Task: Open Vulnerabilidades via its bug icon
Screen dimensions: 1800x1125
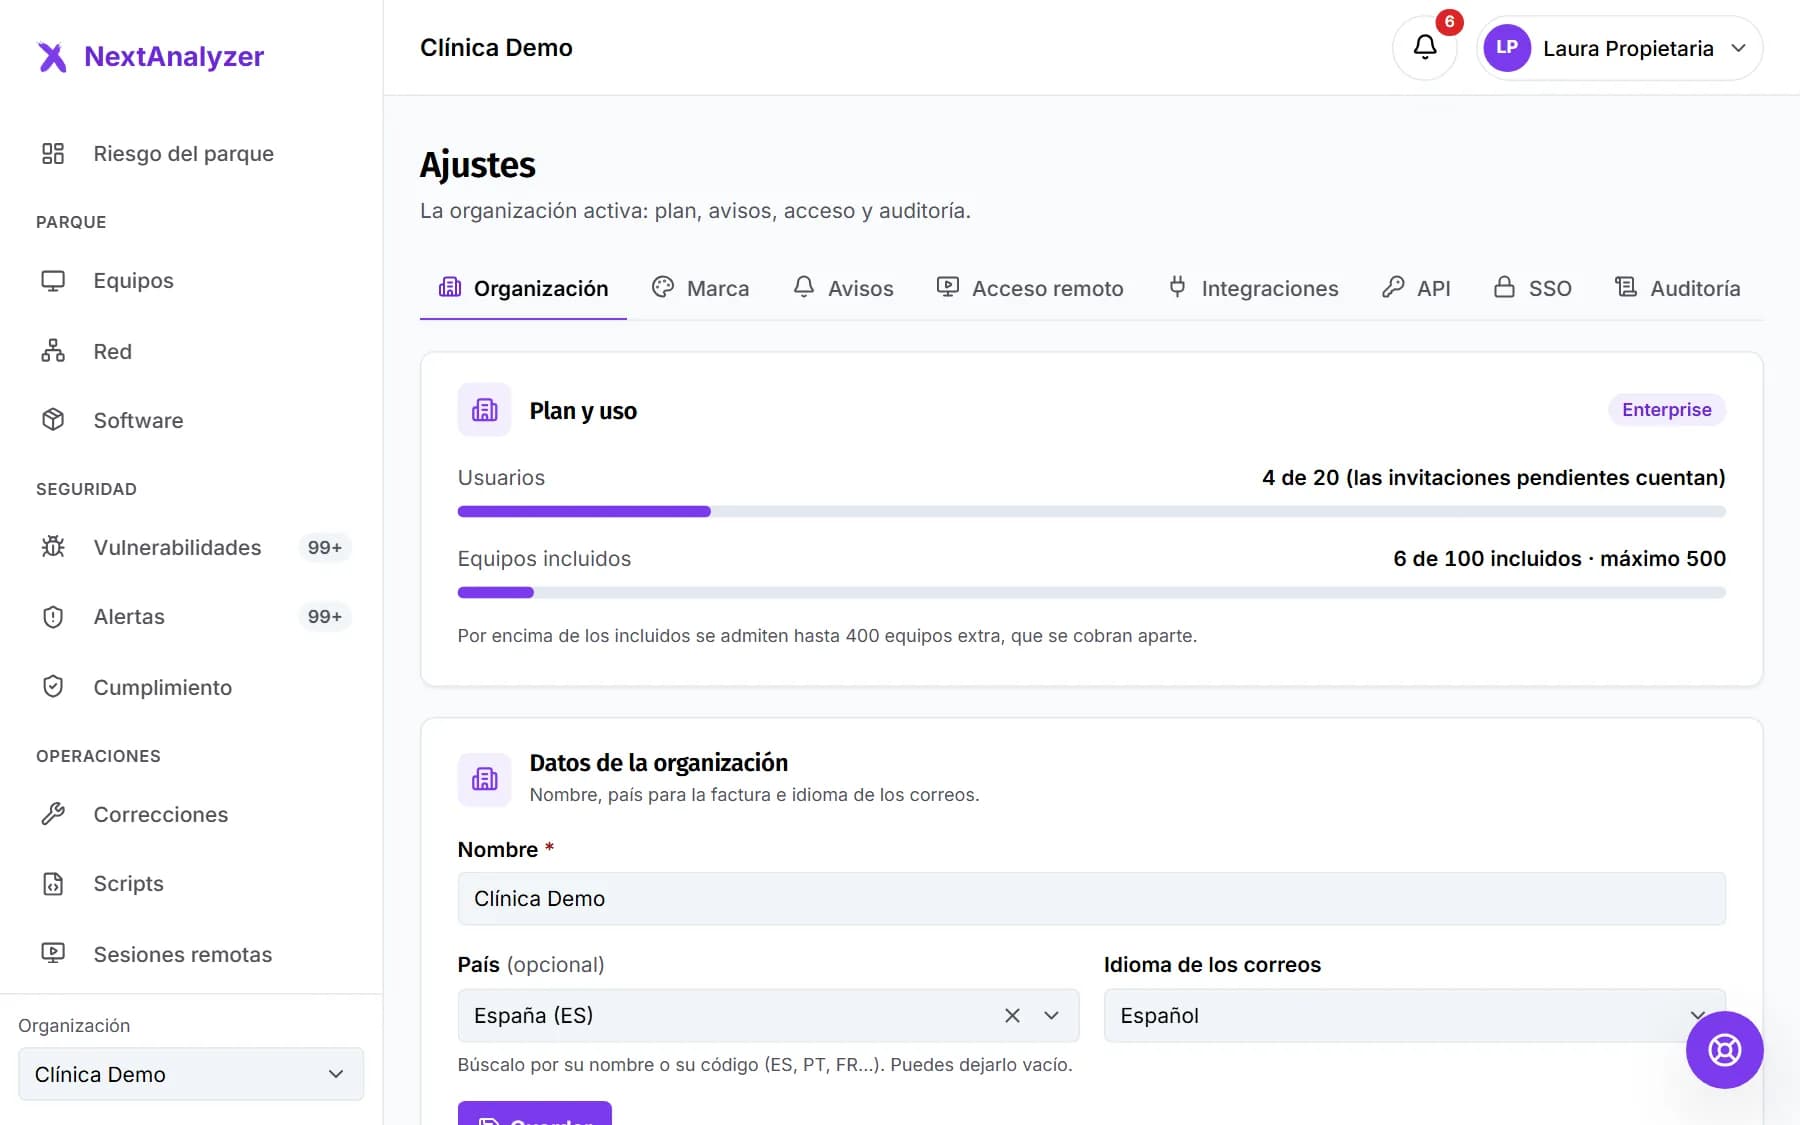Action: click(x=53, y=547)
